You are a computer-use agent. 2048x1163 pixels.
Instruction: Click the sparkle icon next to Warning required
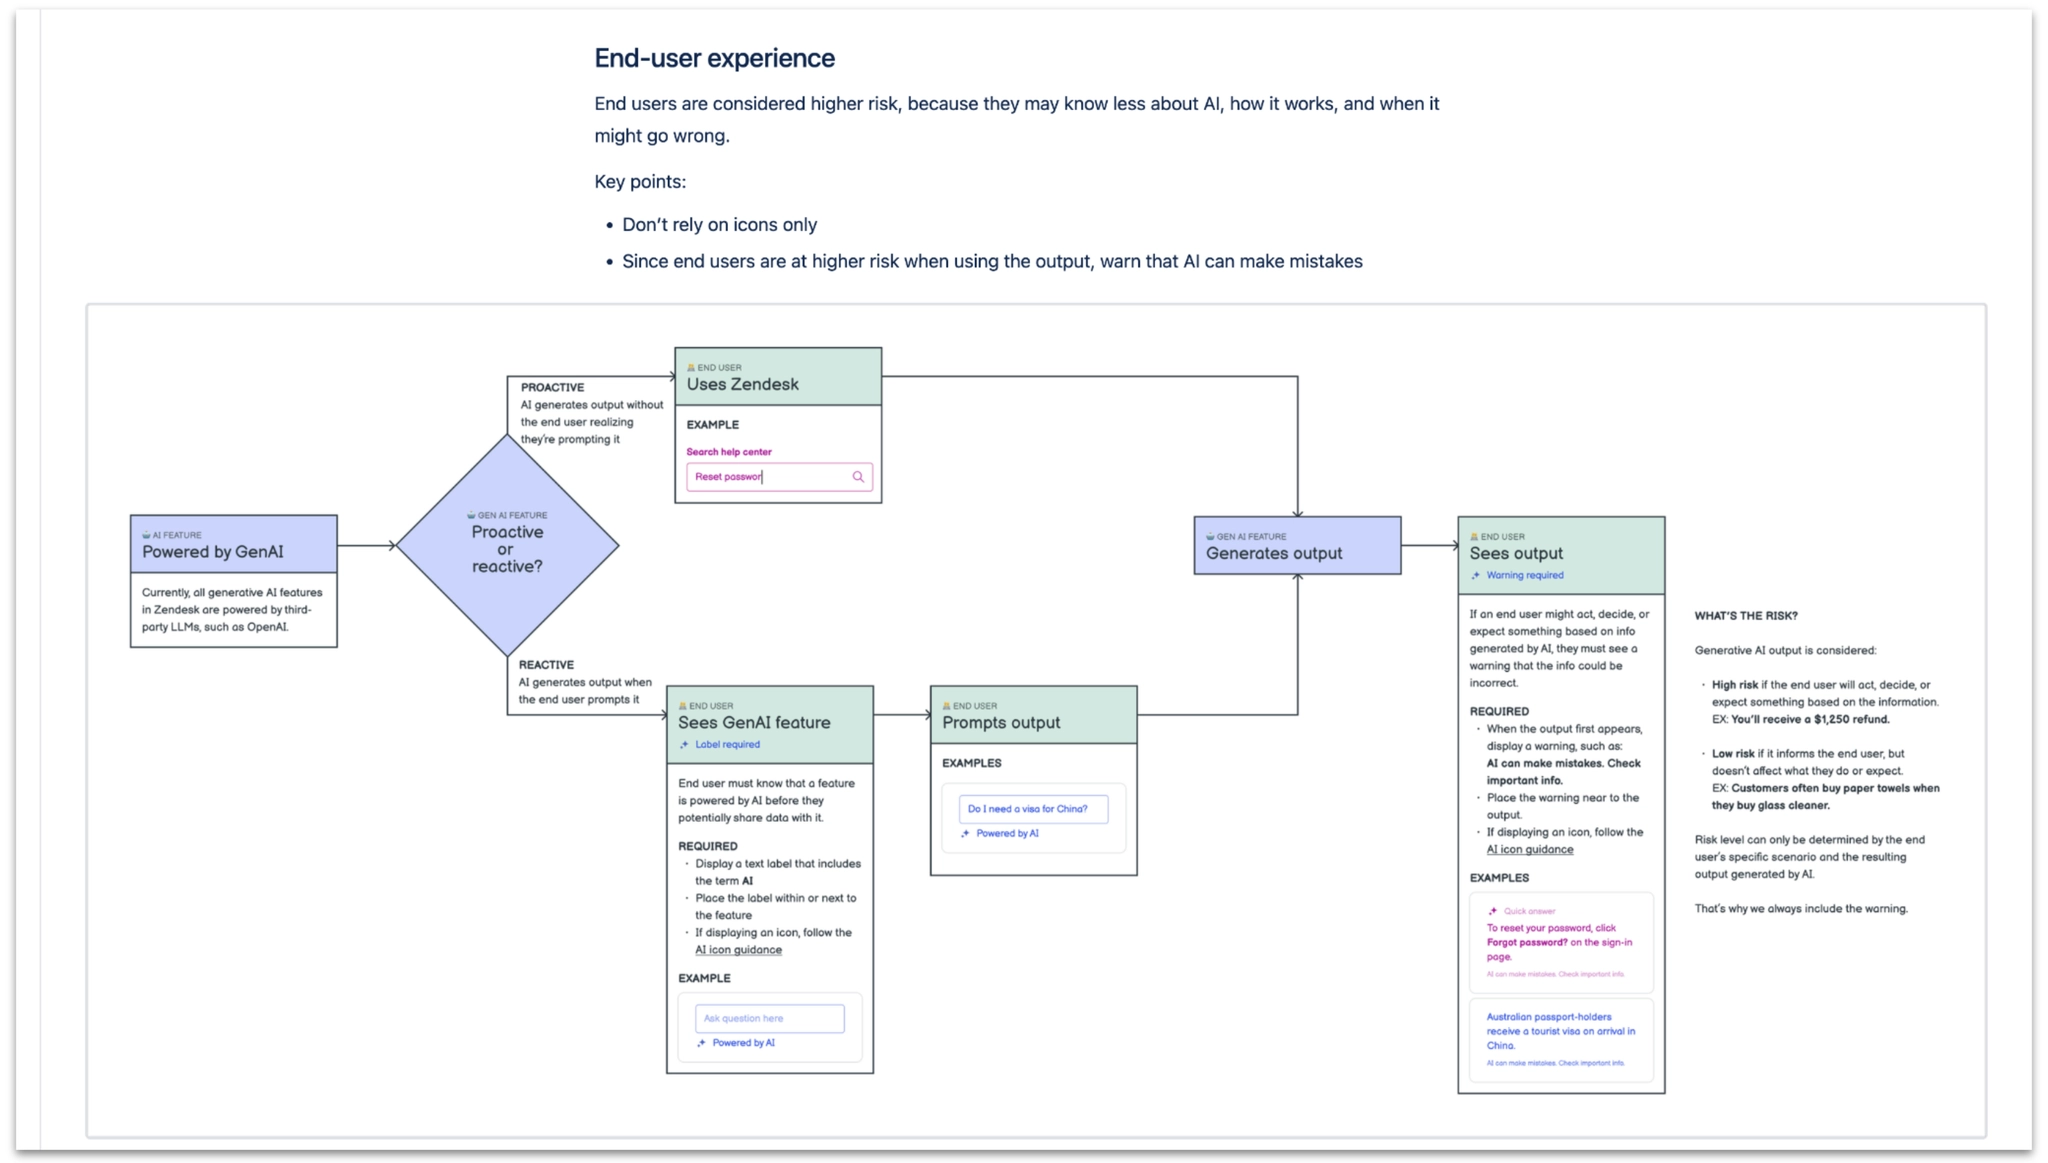coord(1475,575)
